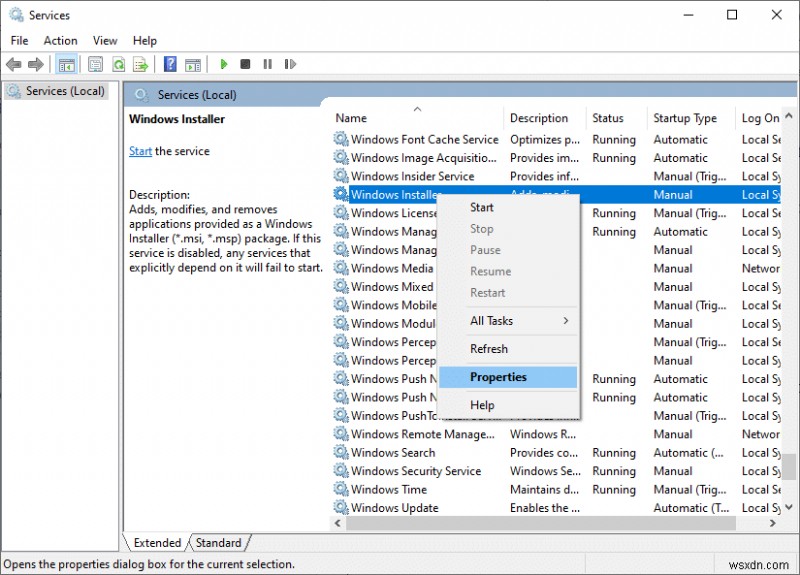Open the Action menu

coord(60,41)
